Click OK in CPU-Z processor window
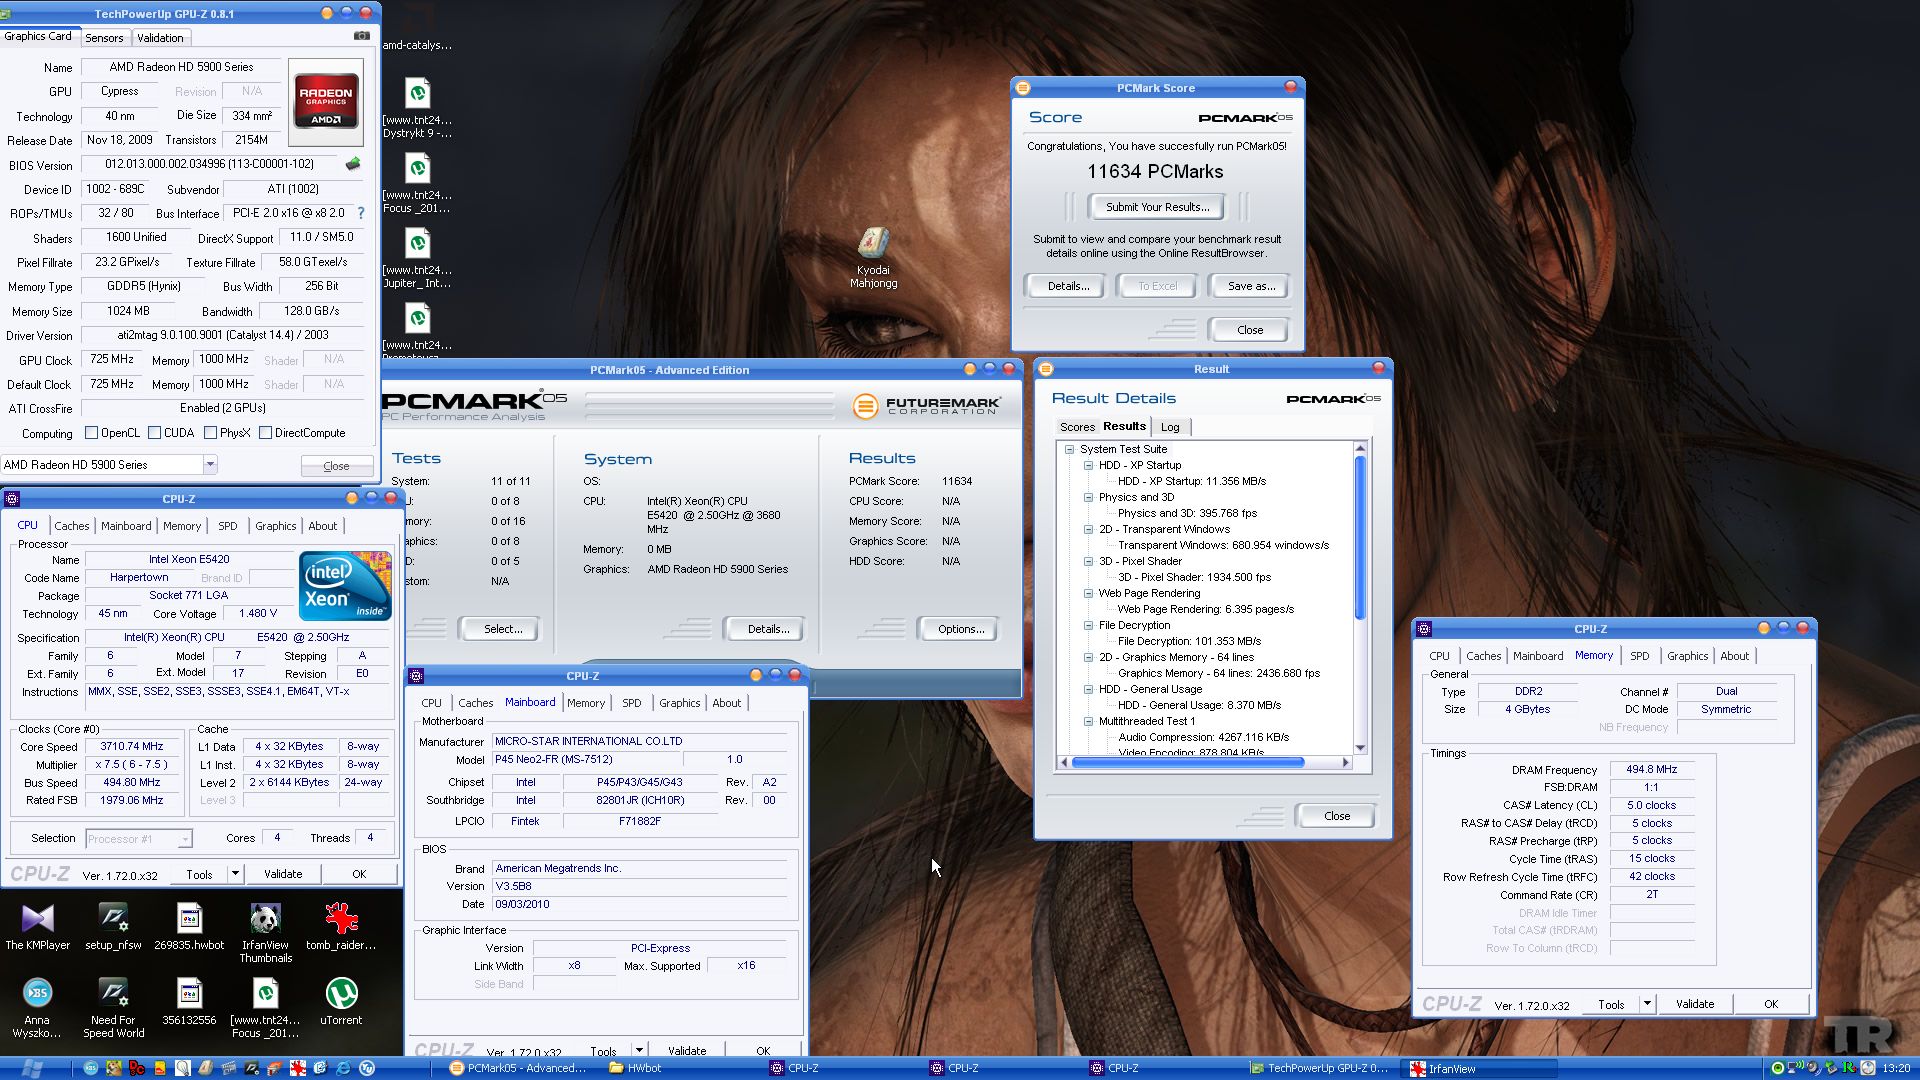 coord(359,874)
